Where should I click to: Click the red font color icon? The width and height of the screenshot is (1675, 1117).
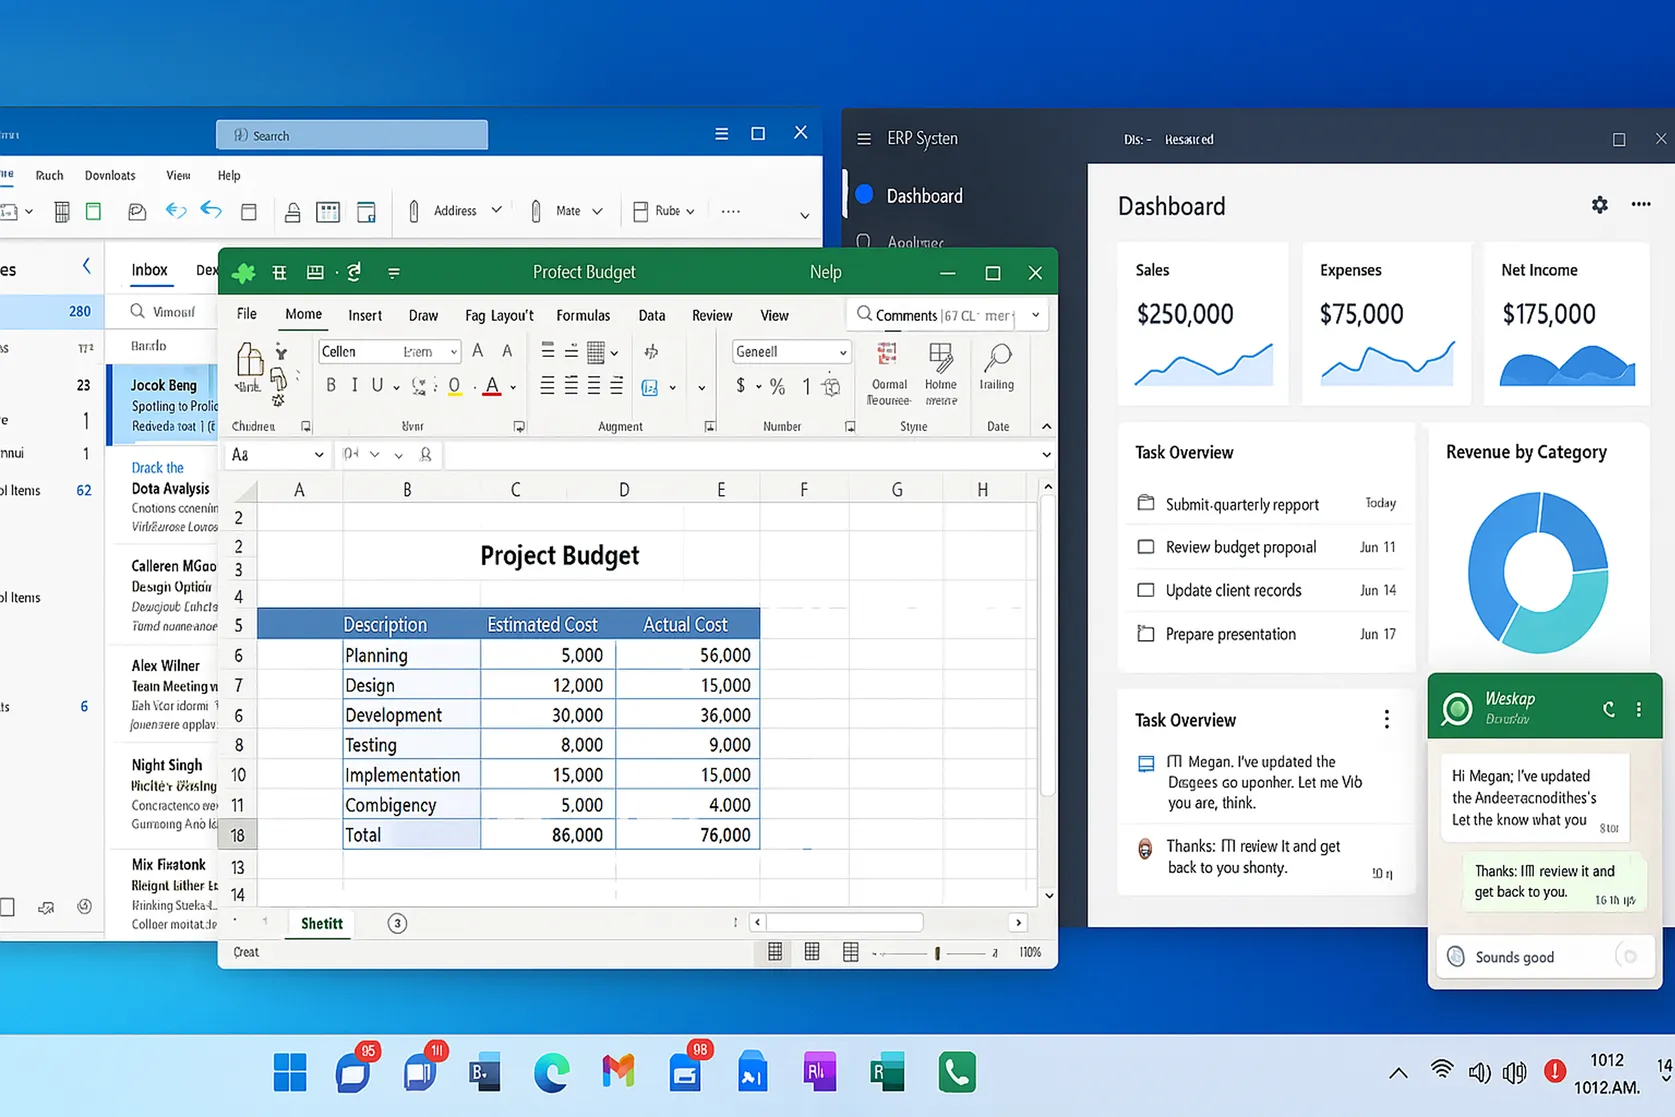[x=492, y=387]
